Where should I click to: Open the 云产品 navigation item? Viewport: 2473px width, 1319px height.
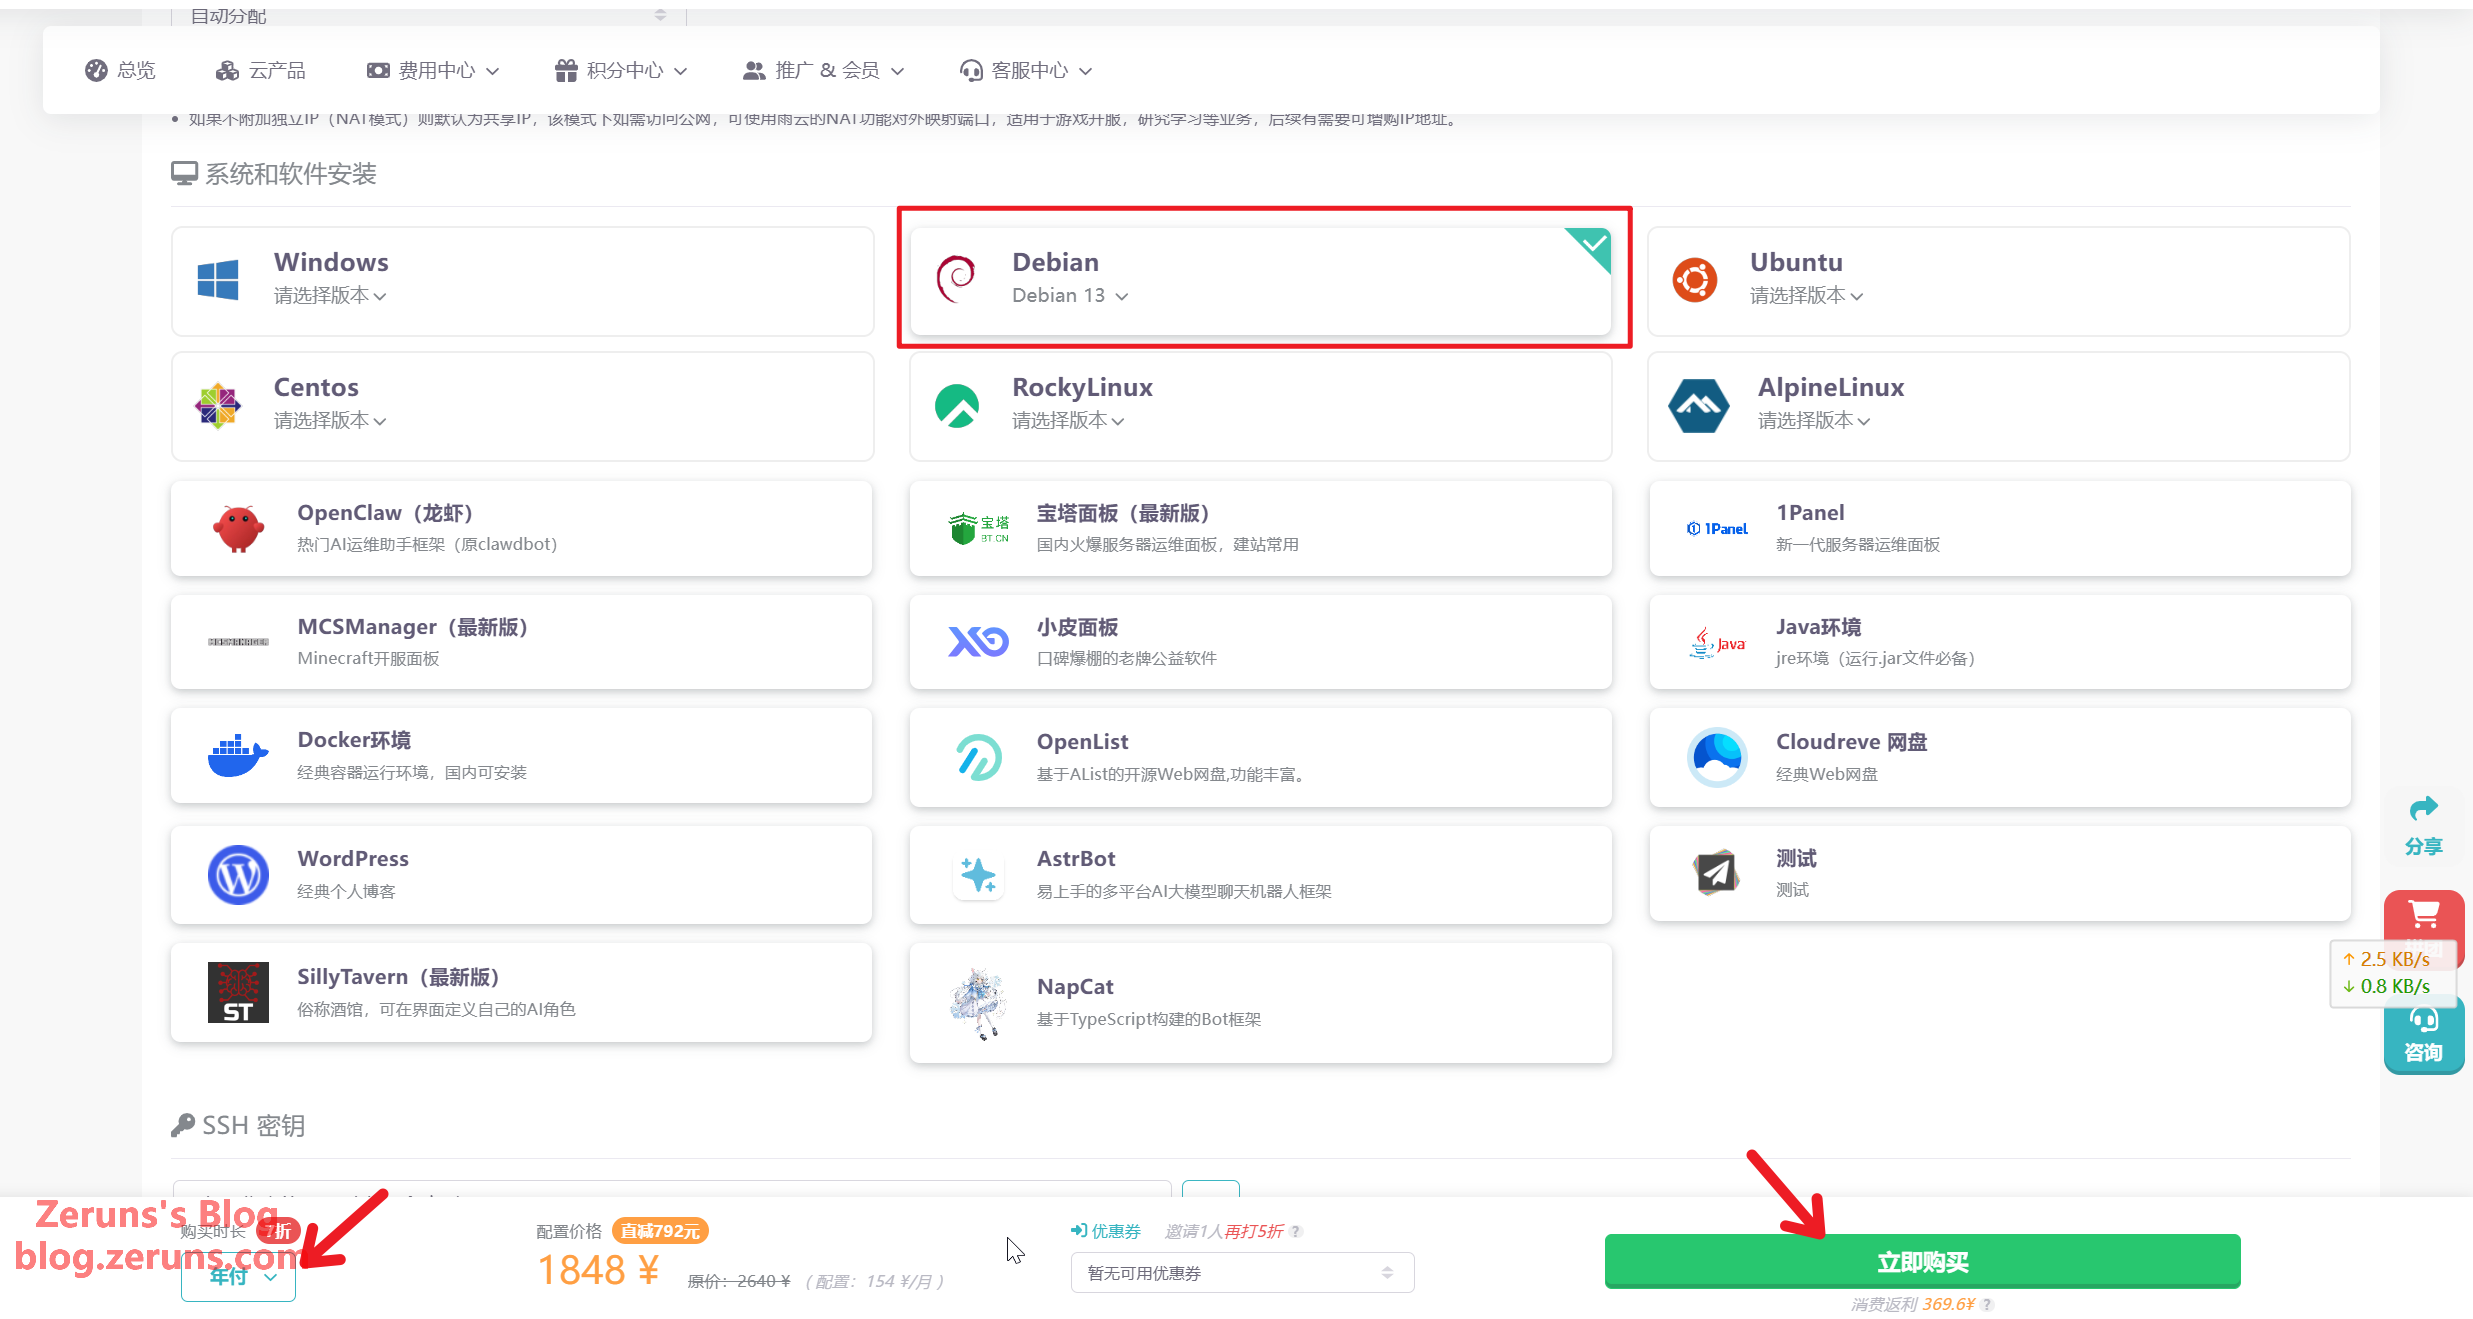click(261, 70)
